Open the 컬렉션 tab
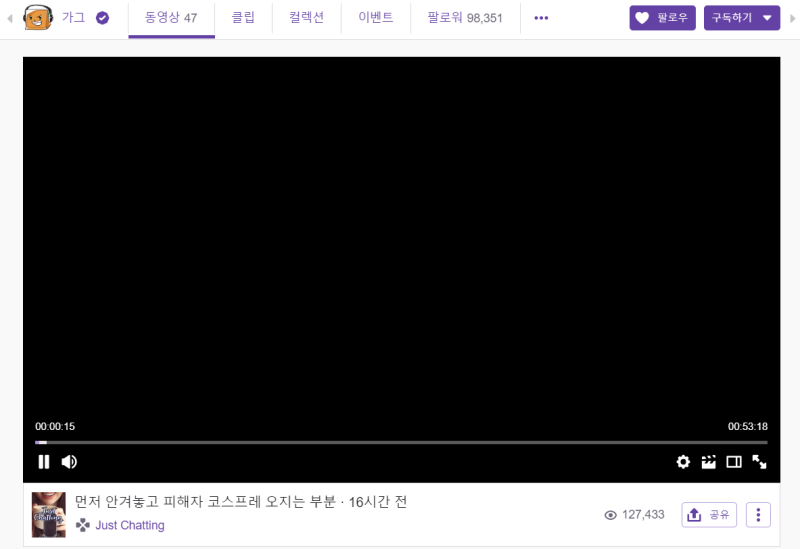Image resolution: width=800 pixels, height=549 pixels. coord(306,18)
